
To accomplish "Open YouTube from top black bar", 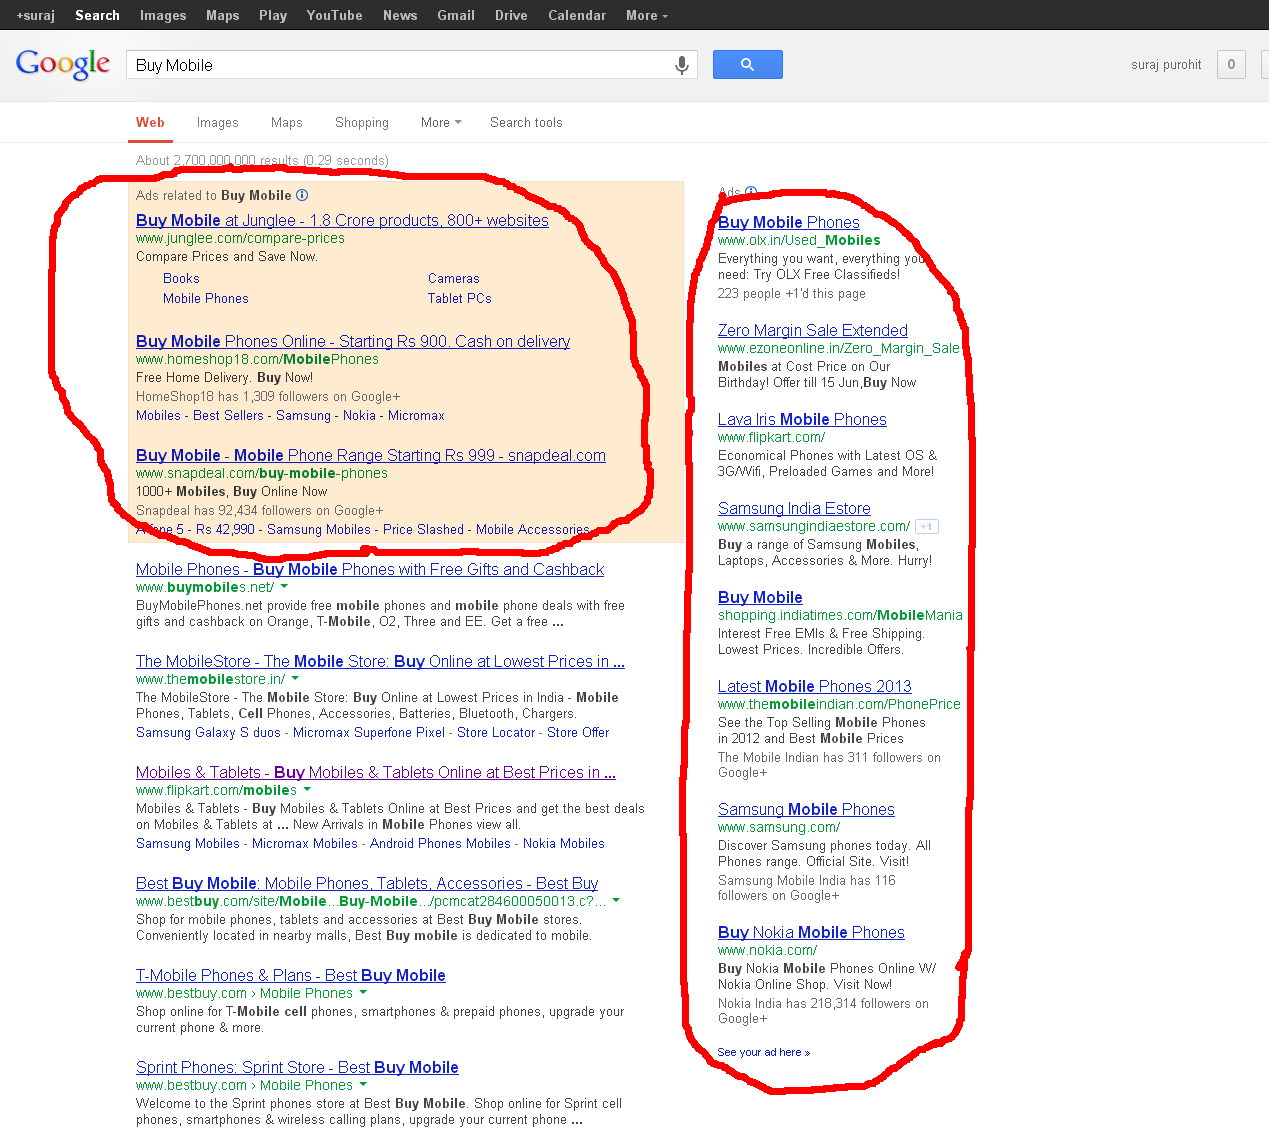I will pyautogui.click(x=334, y=15).
